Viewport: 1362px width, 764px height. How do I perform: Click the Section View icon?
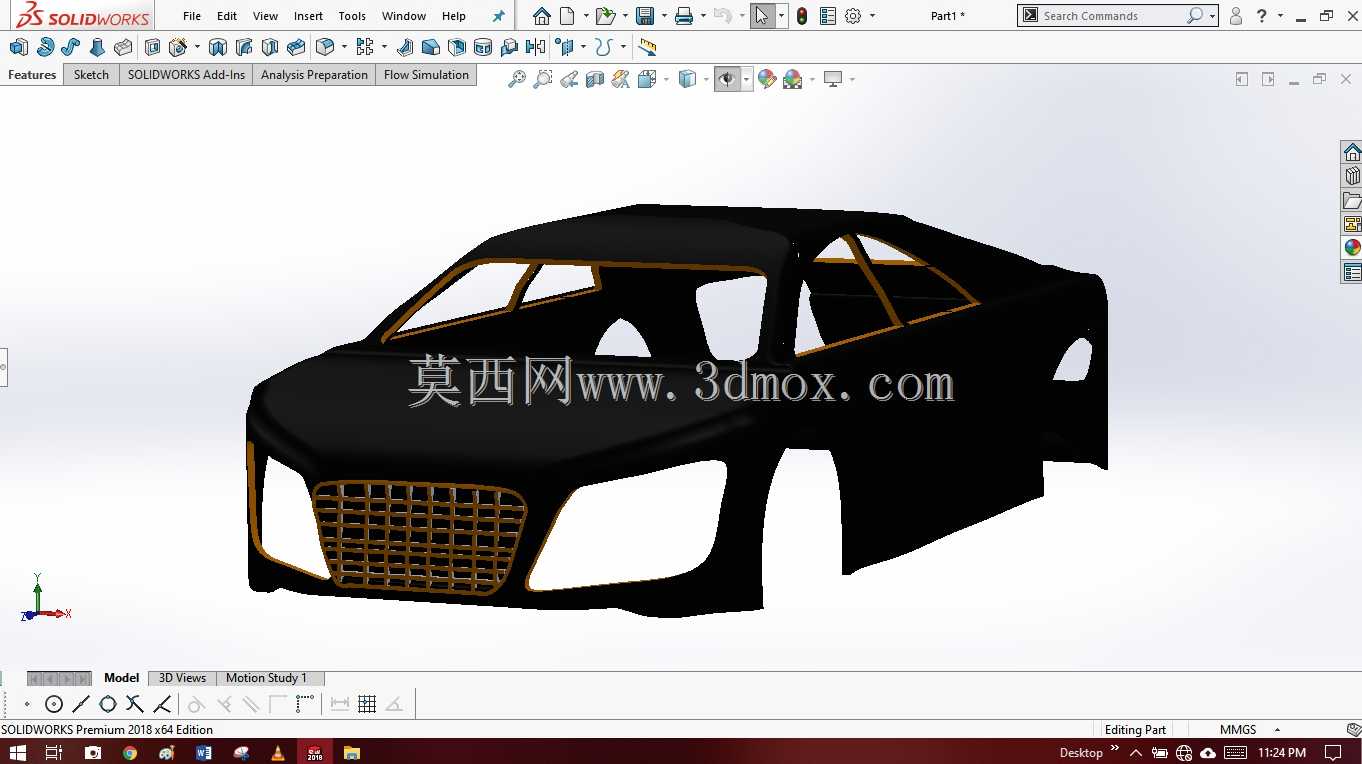(595, 79)
